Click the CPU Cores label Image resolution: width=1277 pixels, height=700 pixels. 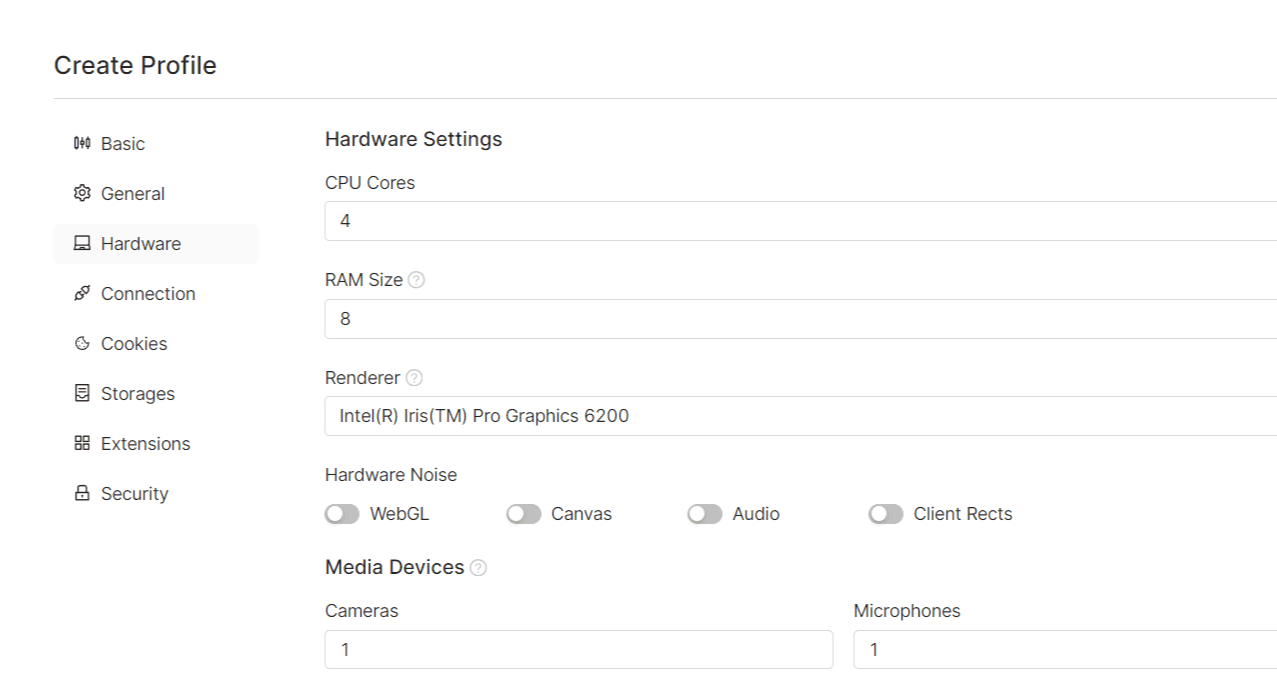(x=370, y=184)
